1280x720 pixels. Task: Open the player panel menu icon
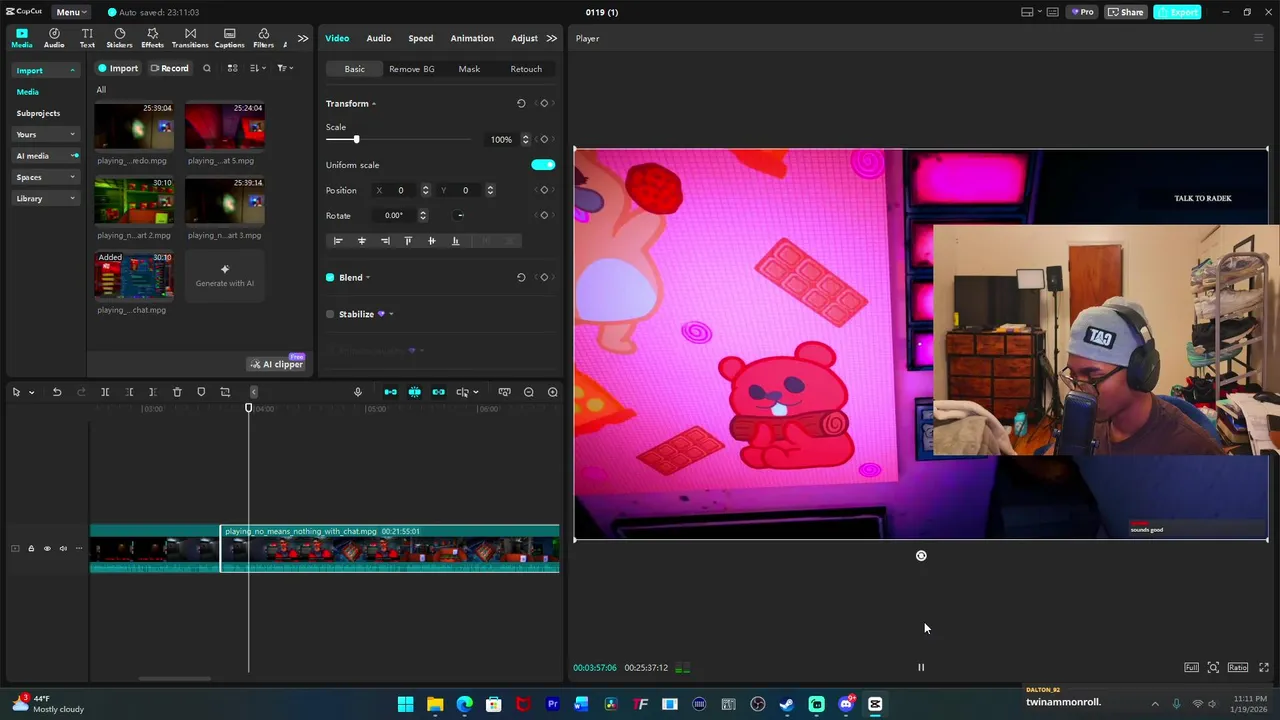[1259, 38]
